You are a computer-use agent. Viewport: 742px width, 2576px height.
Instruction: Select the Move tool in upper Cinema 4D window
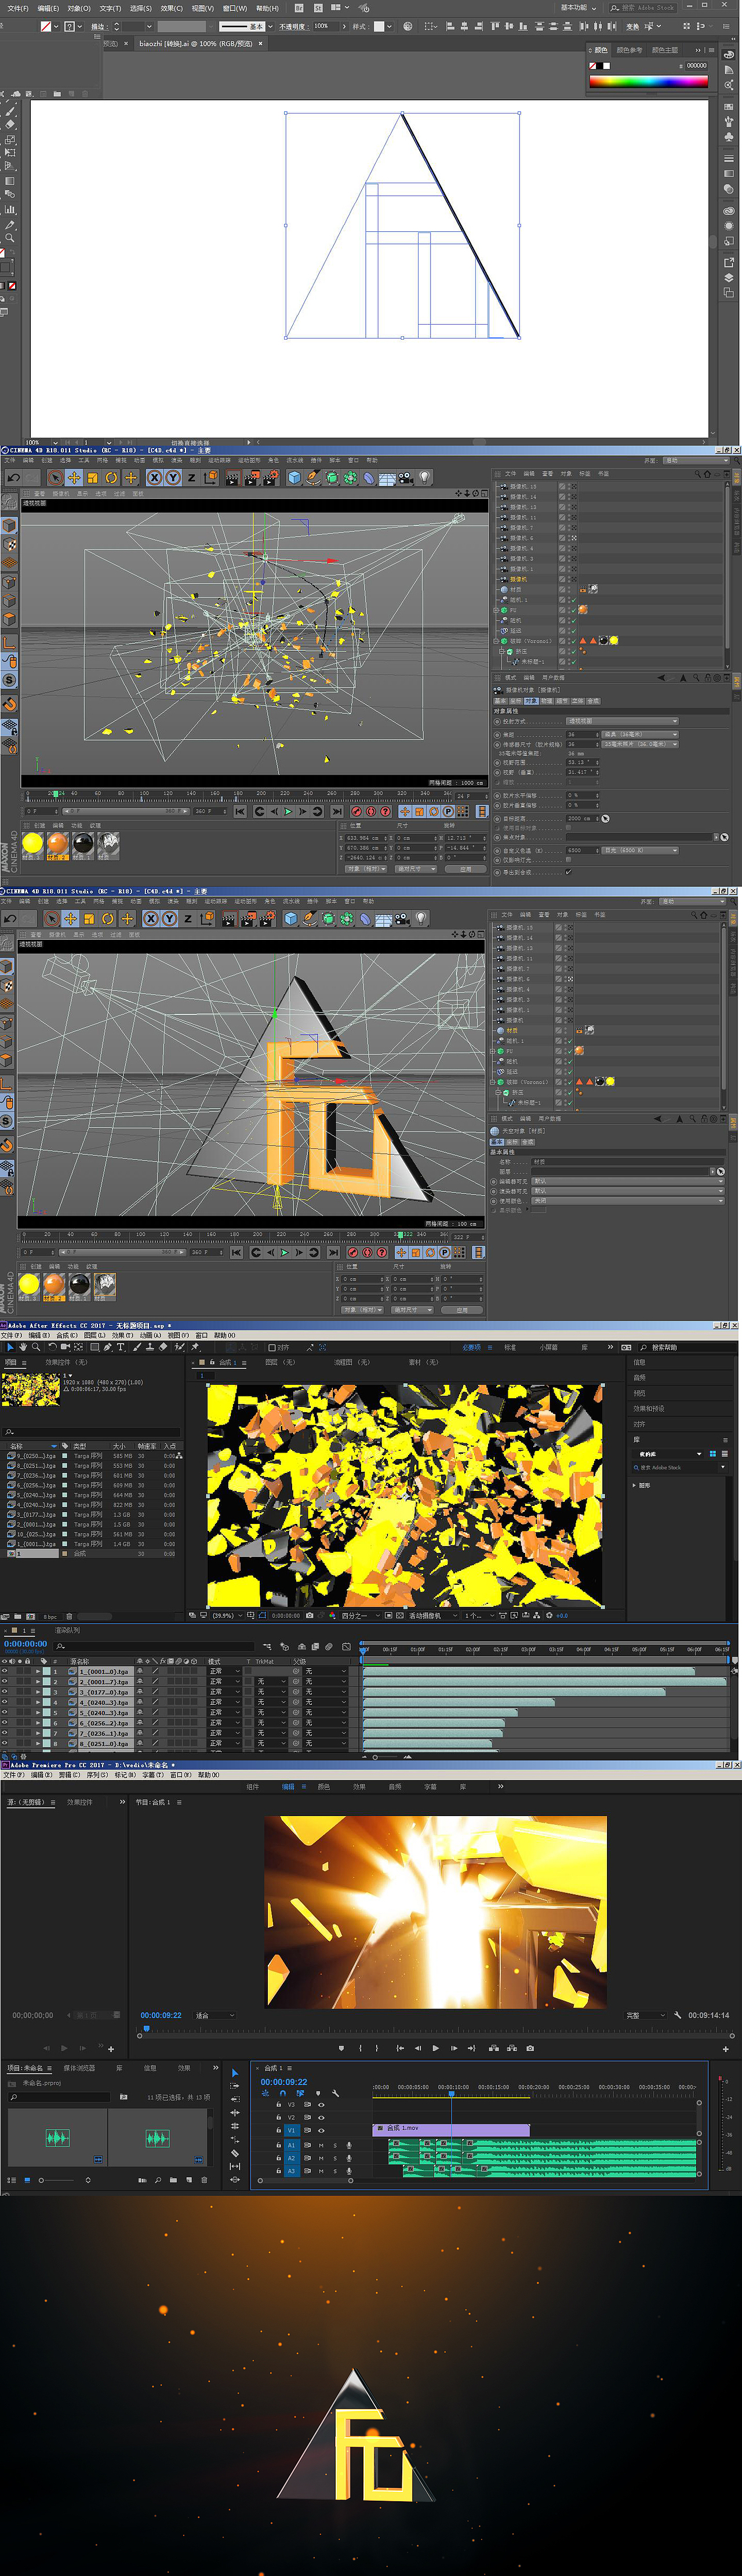click(x=74, y=477)
